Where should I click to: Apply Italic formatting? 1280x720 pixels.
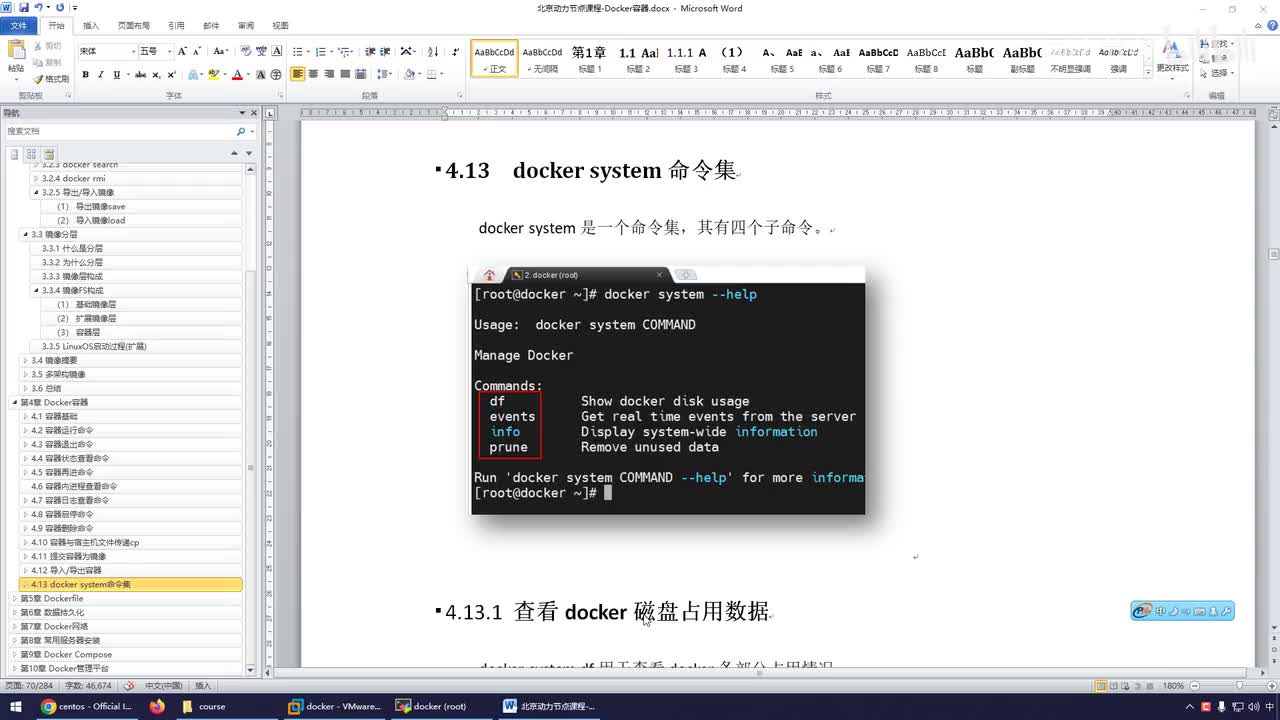click(101, 75)
